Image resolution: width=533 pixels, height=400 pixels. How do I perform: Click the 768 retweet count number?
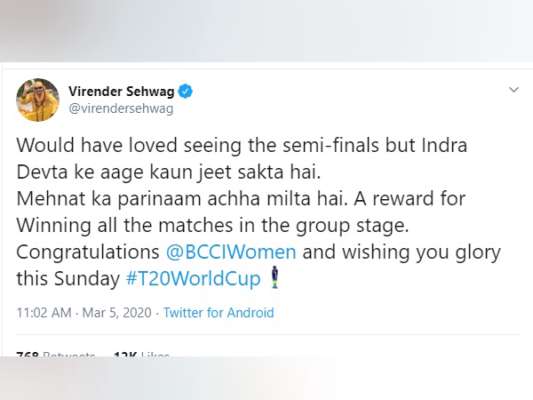[27, 354]
